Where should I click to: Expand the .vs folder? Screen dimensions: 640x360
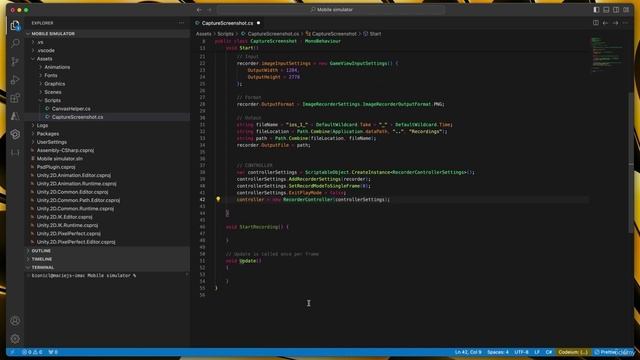tap(108, 42)
